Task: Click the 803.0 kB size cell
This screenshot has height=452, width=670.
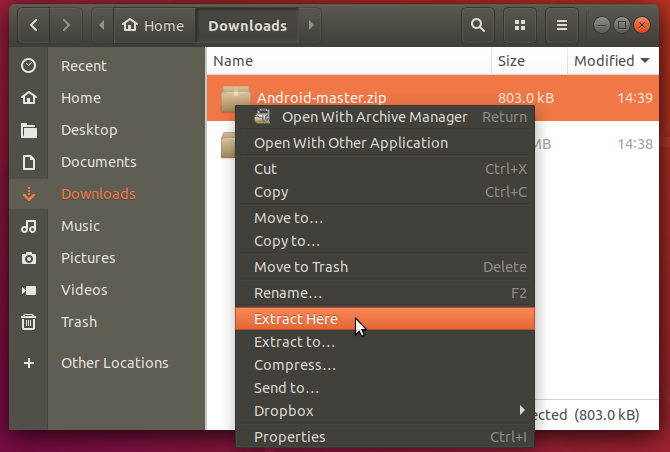Action: point(526,98)
